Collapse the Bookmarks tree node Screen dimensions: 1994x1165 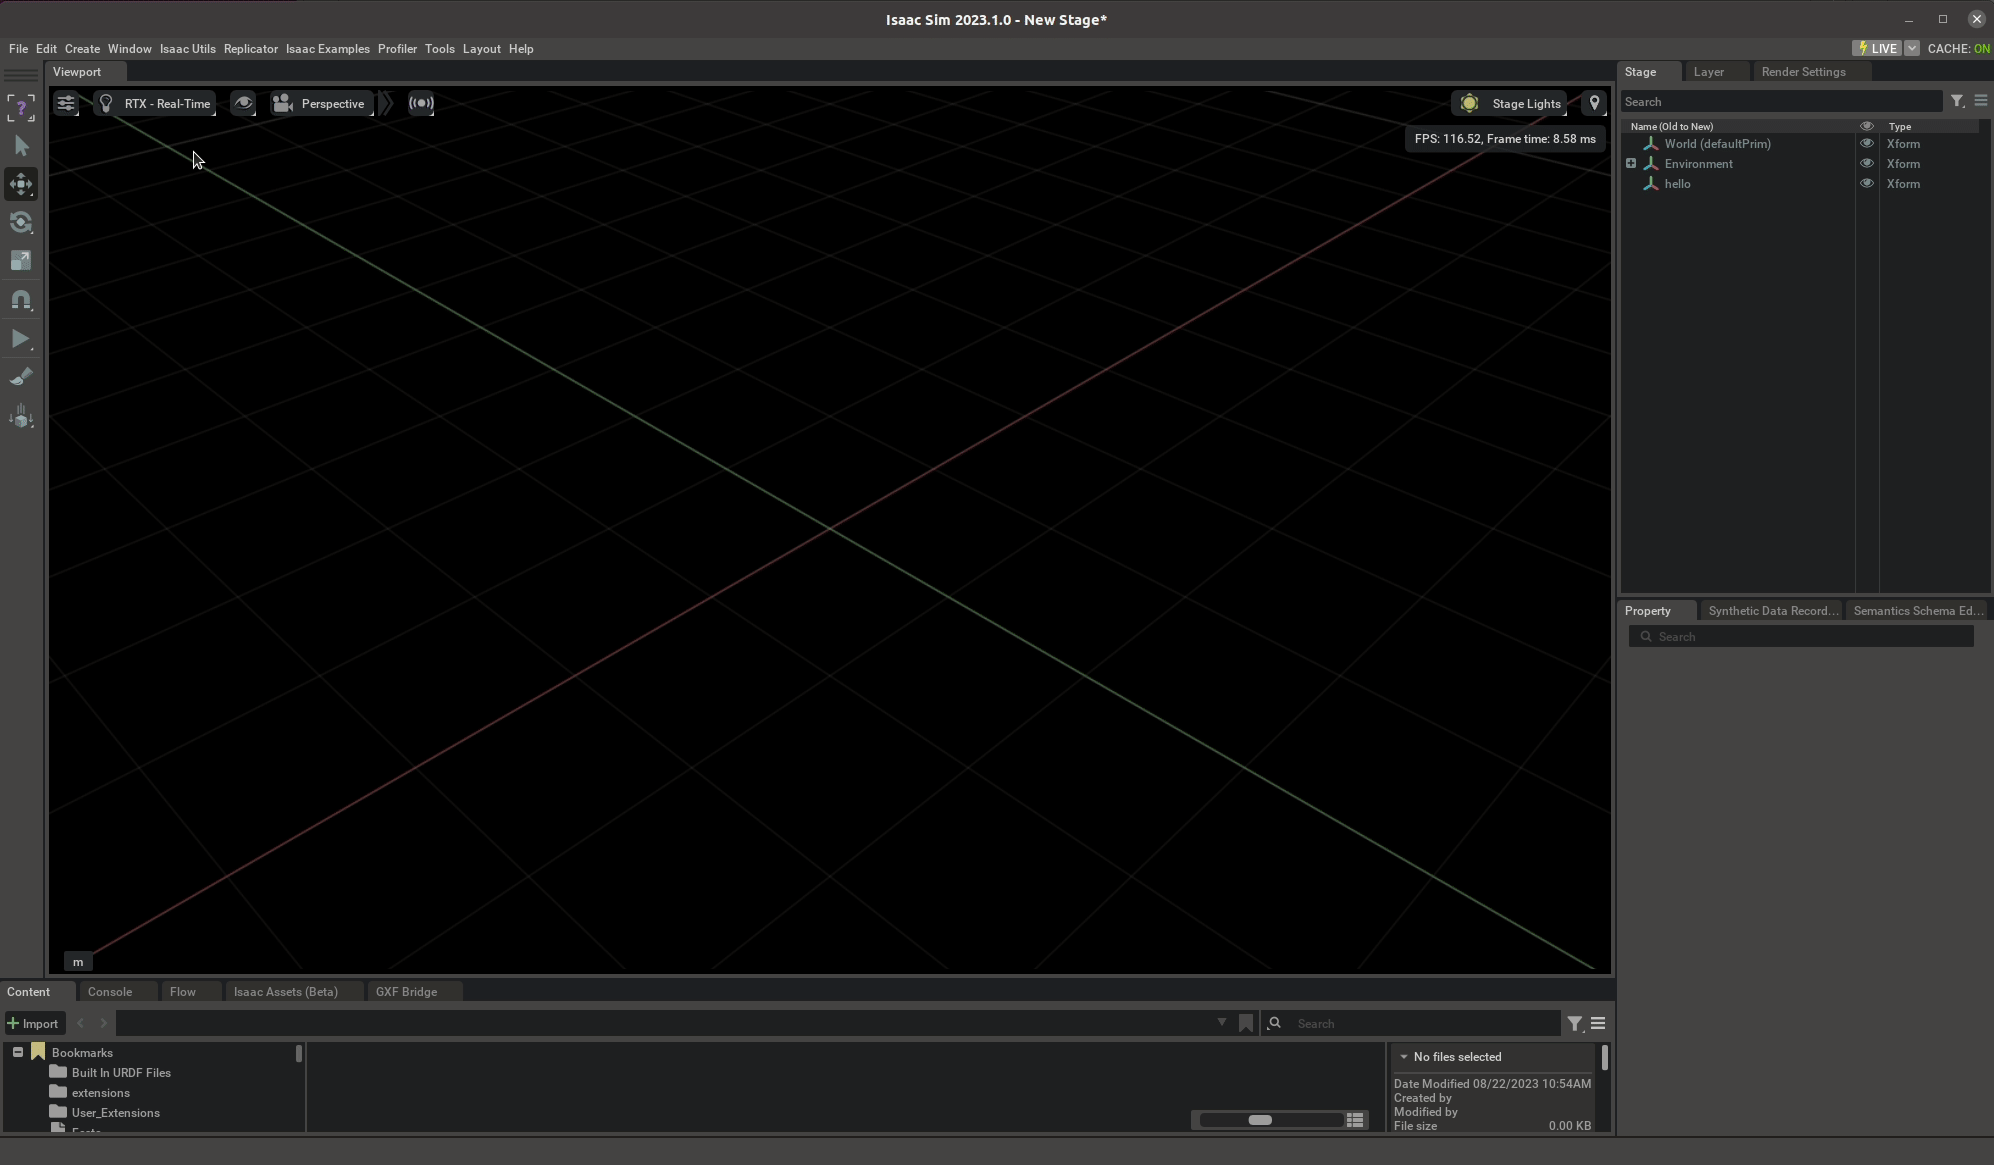(18, 1052)
